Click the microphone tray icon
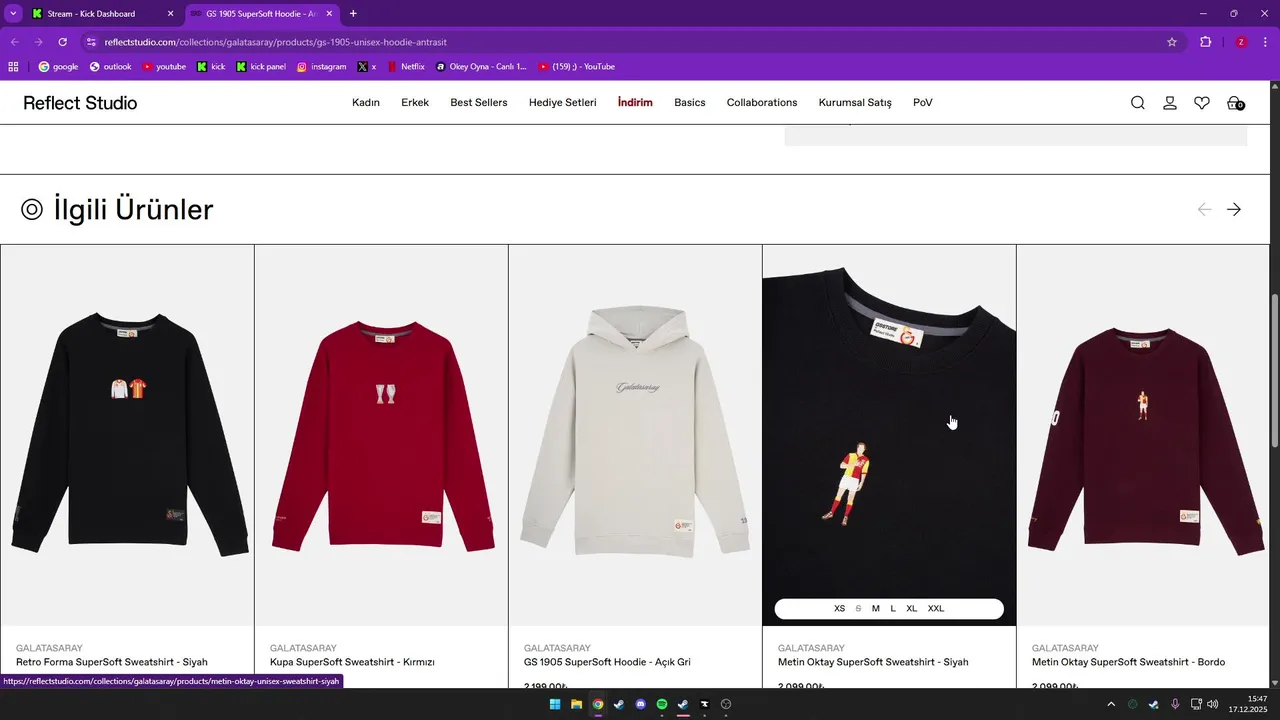Image resolution: width=1280 pixels, height=720 pixels. 1175,704
